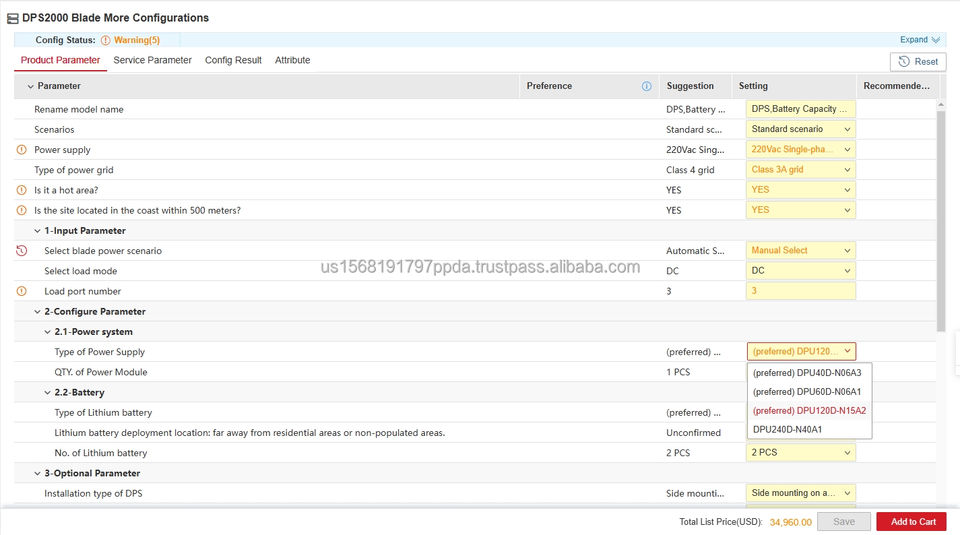This screenshot has height=535, width=960.
Task: Click the Preference info icon
Action: click(x=647, y=86)
